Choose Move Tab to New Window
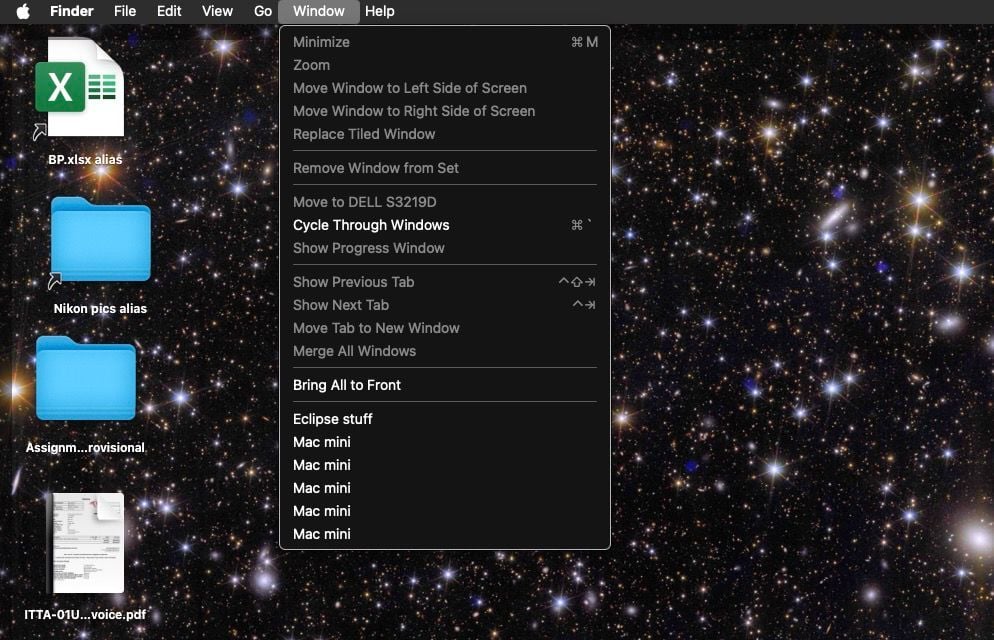 coord(376,328)
